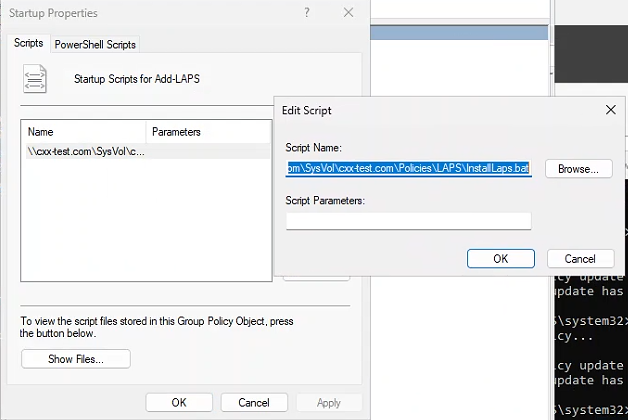Screen dimensions: 628x420
Task: Click into the Script Name field
Action: coord(408,169)
